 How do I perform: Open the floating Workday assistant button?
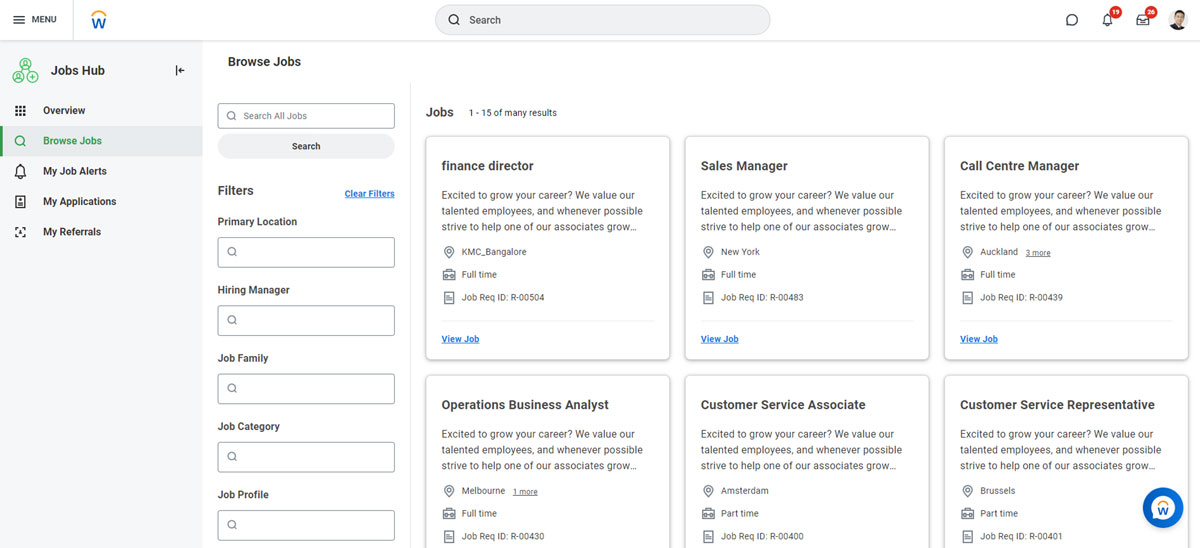(1162, 508)
